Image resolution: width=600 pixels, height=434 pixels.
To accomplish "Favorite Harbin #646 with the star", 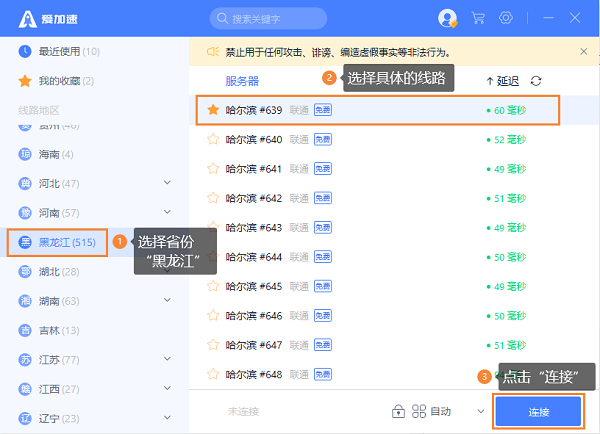I will coord(213,316).
